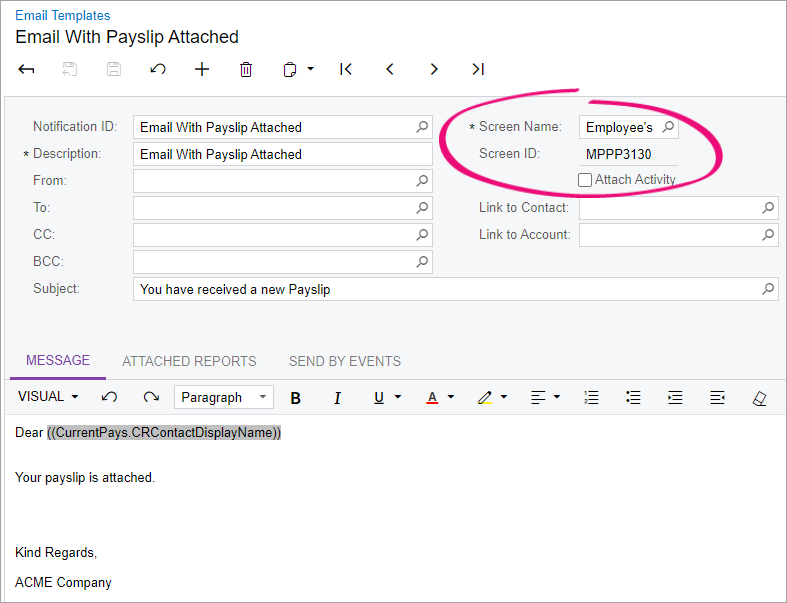Click the back arrow toolbar icon
The height and width of the screenshot is (603, 787).
26,69
